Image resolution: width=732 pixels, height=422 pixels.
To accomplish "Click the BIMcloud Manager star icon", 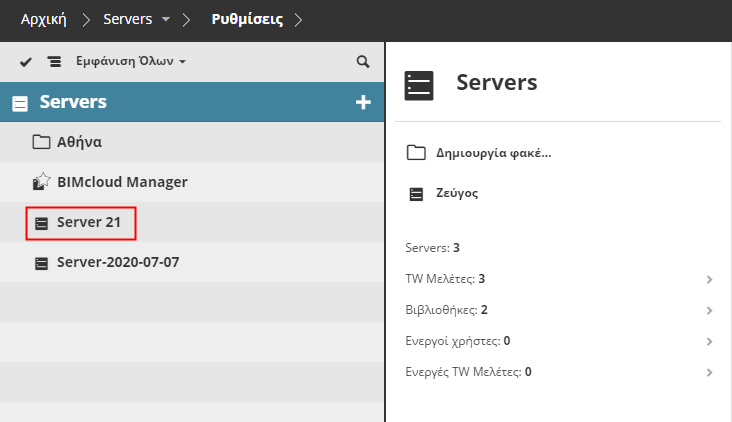I will [x=41, y=182].
